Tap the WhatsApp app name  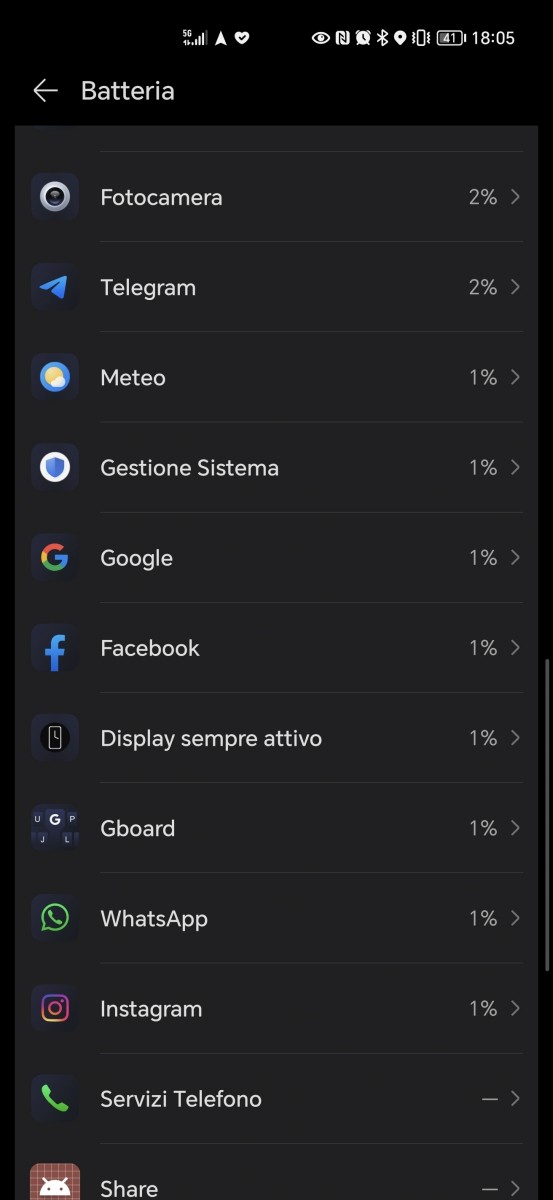tap(154, 919)
